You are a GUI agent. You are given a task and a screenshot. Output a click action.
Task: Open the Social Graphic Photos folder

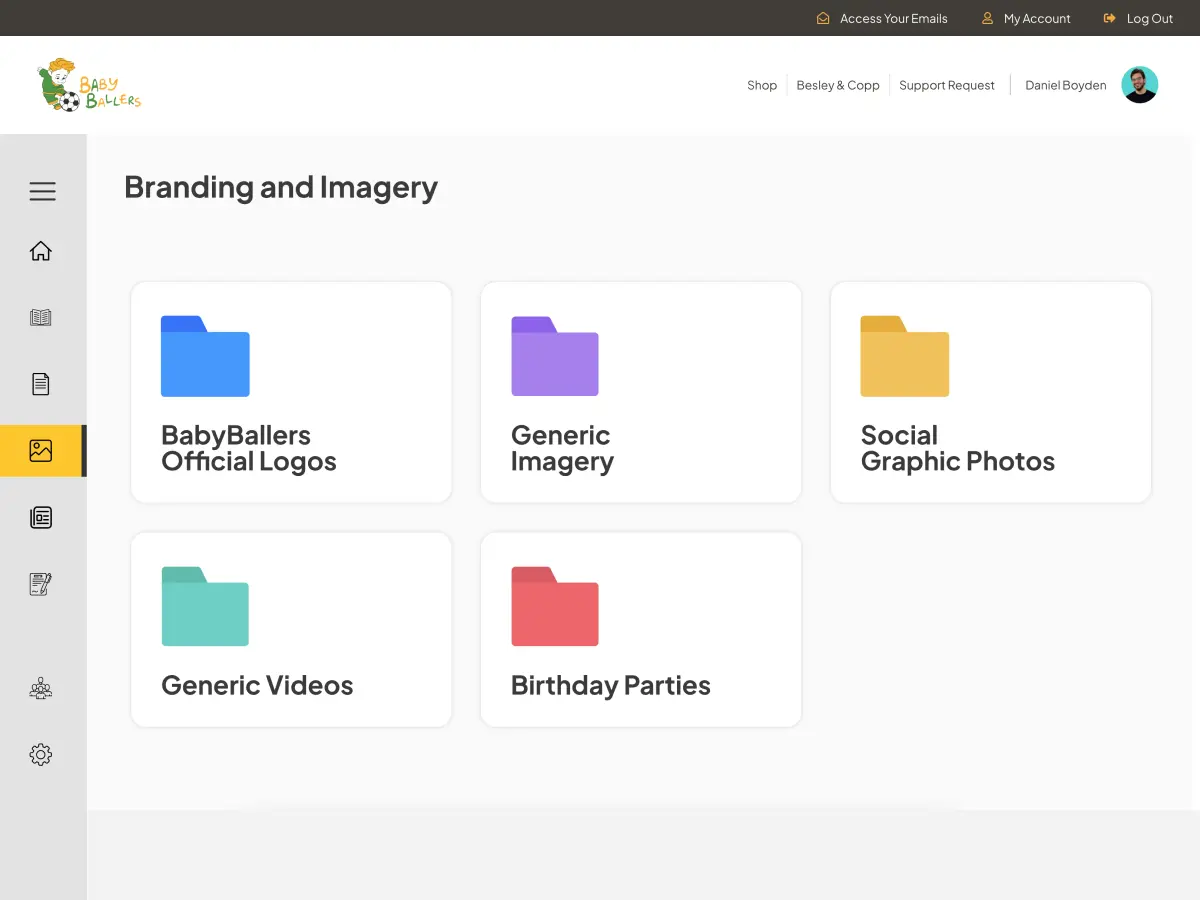click(990, 392)
